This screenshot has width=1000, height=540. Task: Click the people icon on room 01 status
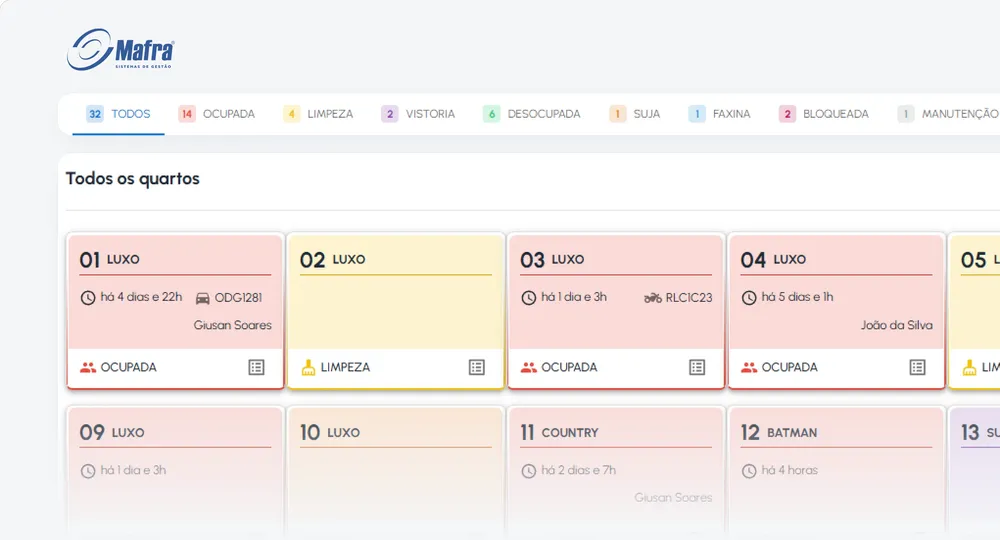88,367
